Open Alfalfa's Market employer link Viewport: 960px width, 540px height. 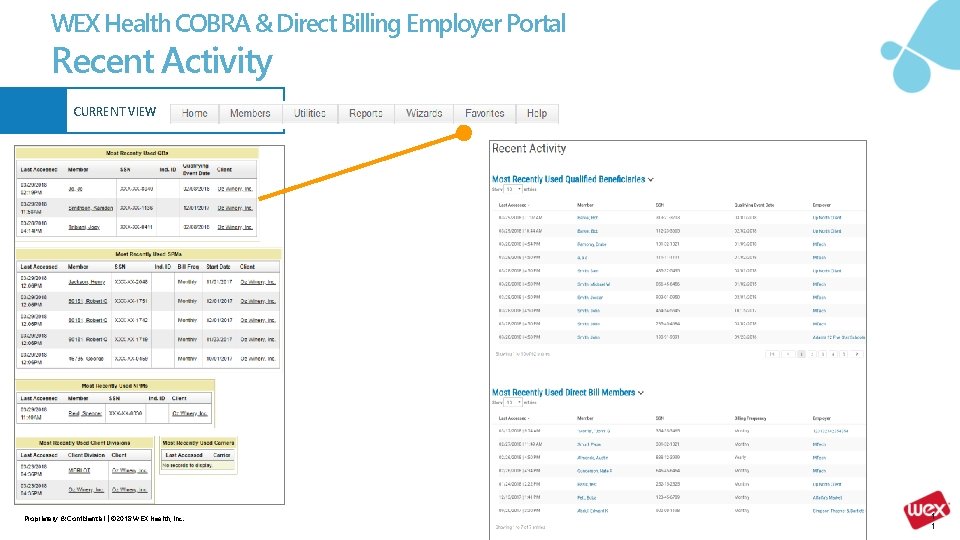827,498
